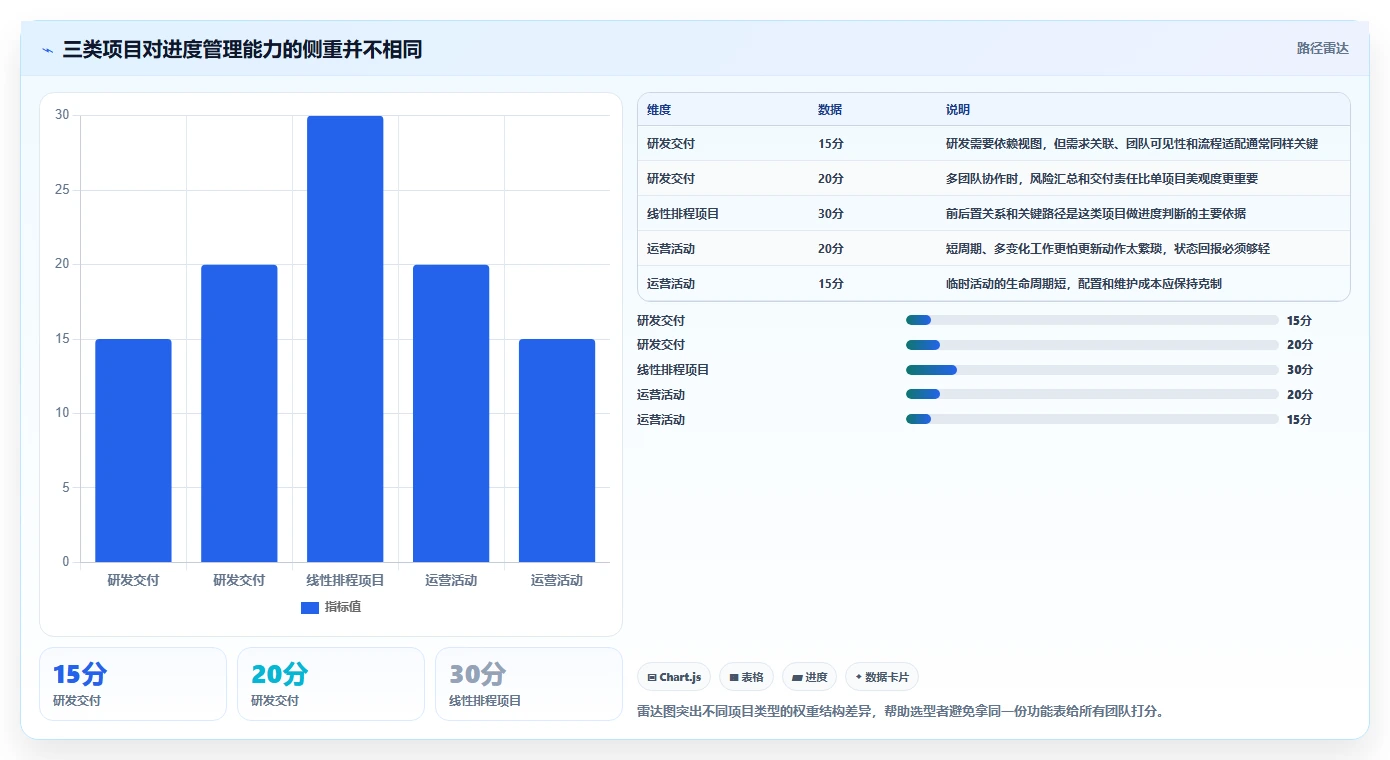Click the y-axis tick label 10
Image resolution: width=1390 pixels, height=760 pixels.
pyautogui.click(x=62, y=413)
